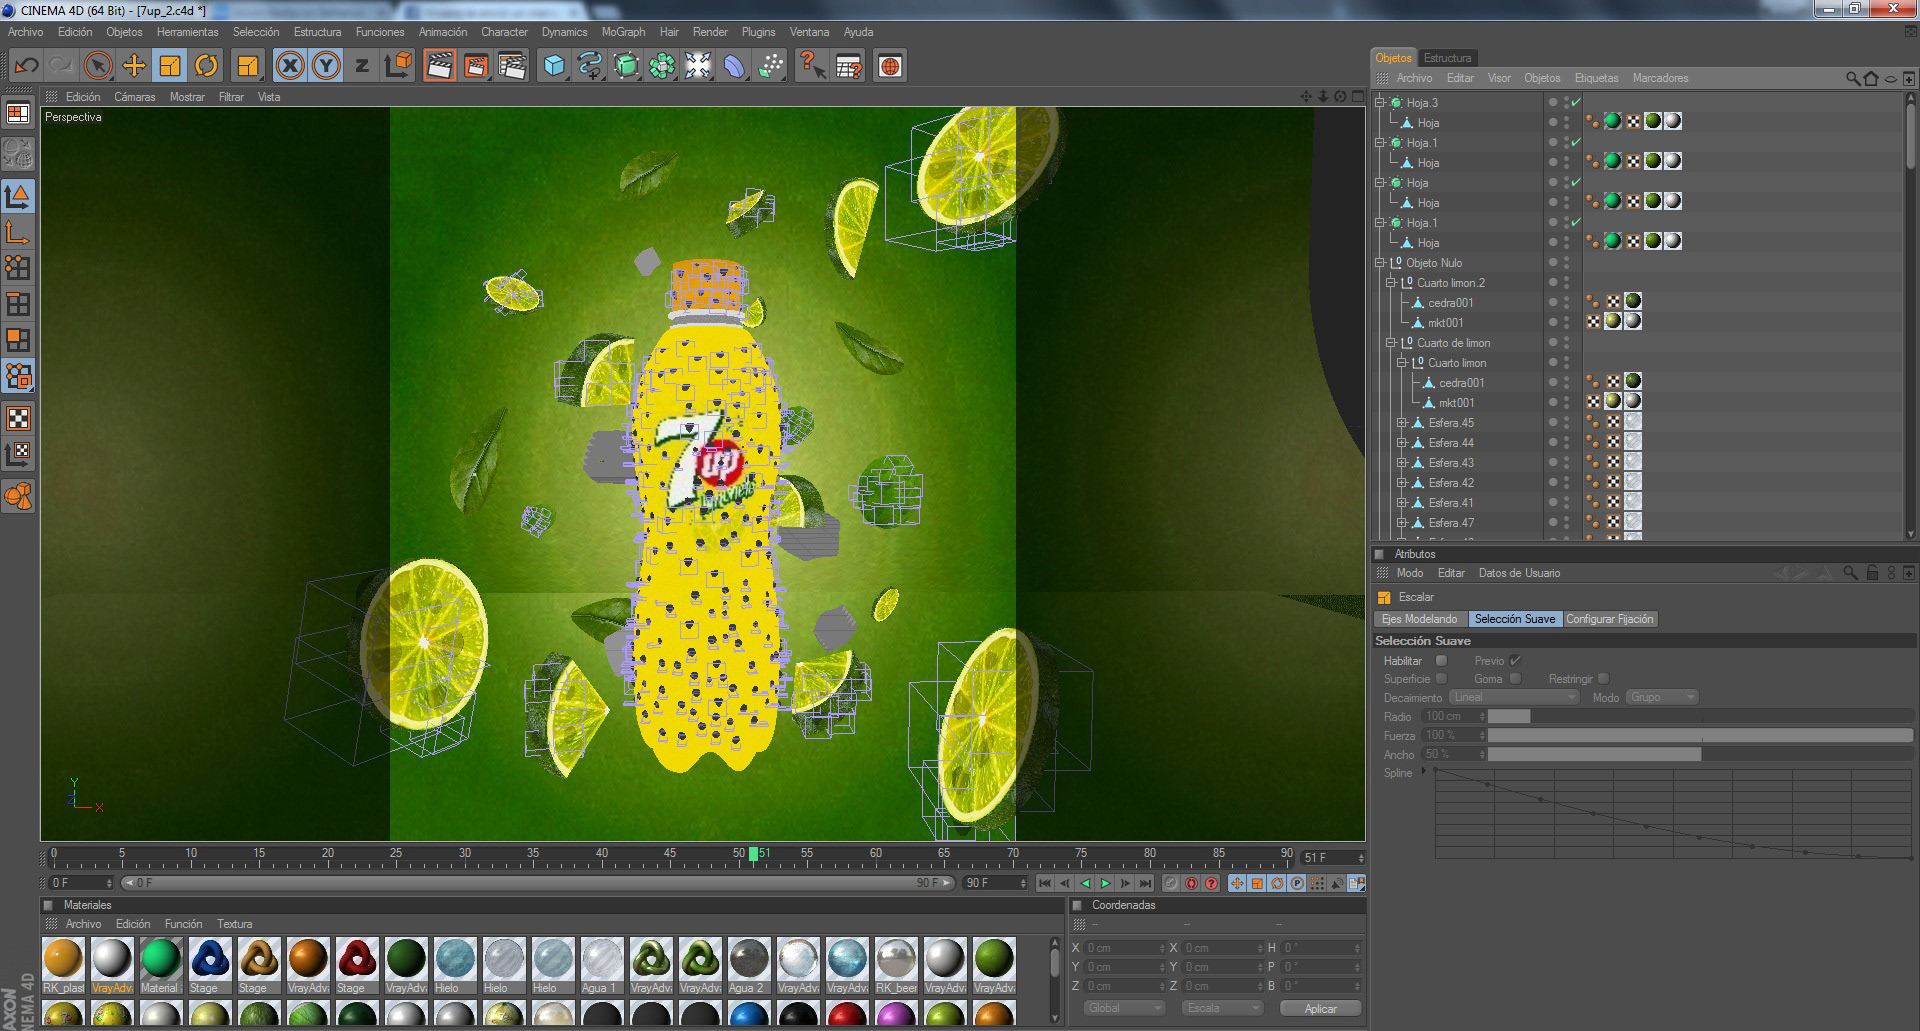Toggle world coordinate system icon
This screenshot has width=1920, height=1031.
click(398, 66)
